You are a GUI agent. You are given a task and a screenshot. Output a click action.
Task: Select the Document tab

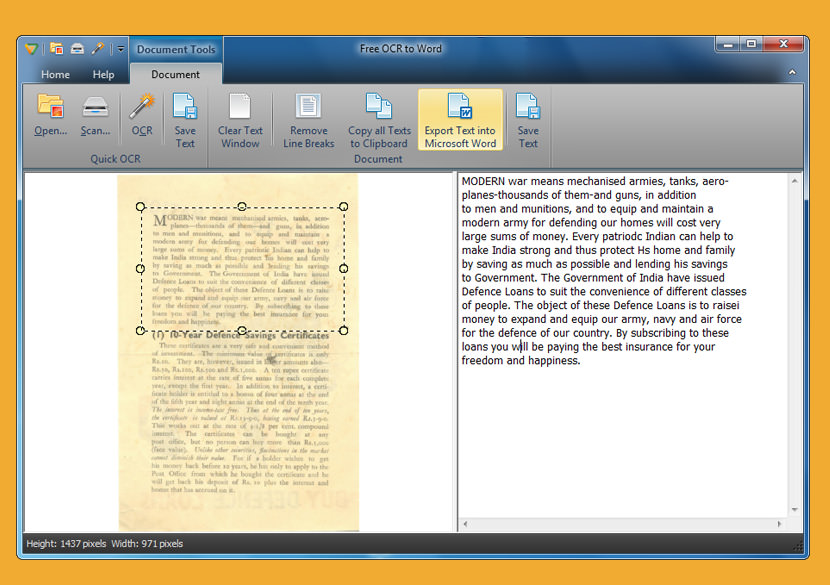coord(175,75)
